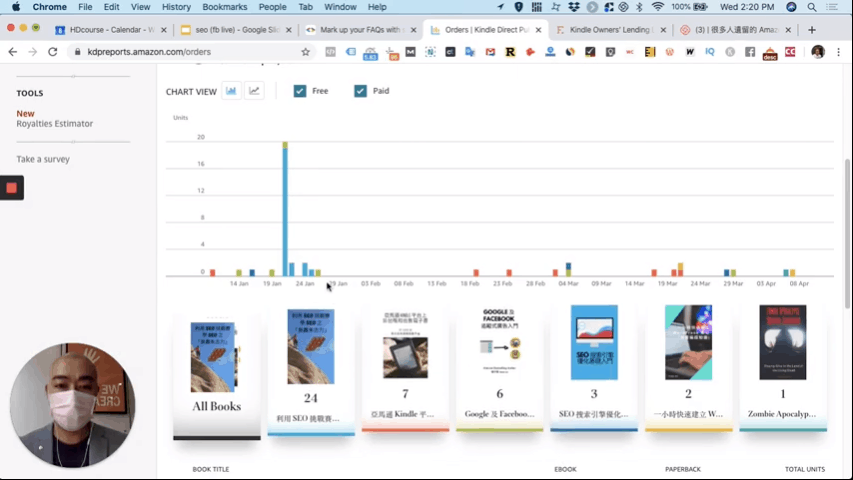Bookmark this page with star icon
Viewport: 853px width, 480px height.
(306, 52)
